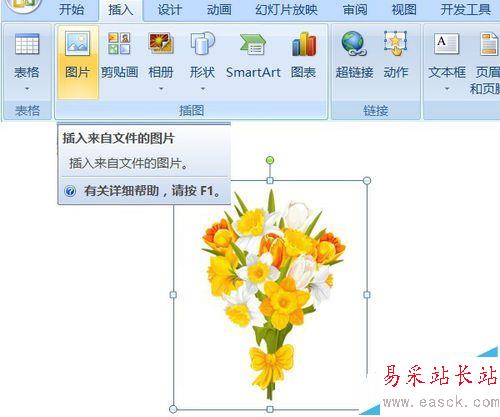
Task: Click the bottom-middle resize handle of picture
Action: click(270, 409)
